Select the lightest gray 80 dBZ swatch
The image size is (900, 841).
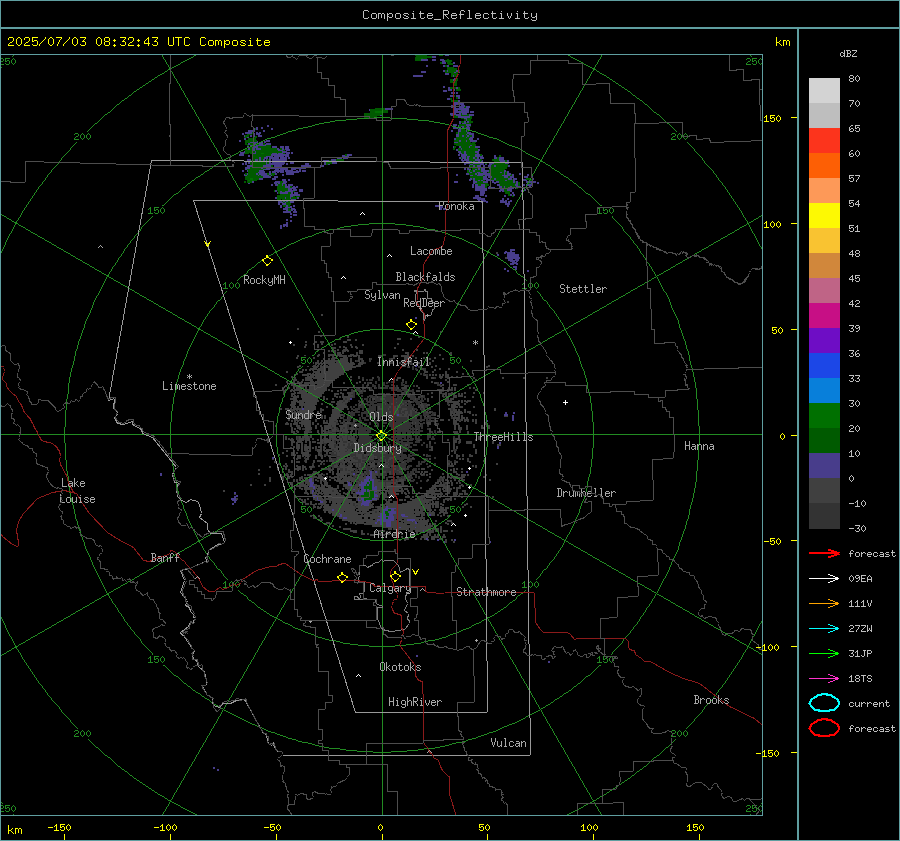tap(824, 91)
